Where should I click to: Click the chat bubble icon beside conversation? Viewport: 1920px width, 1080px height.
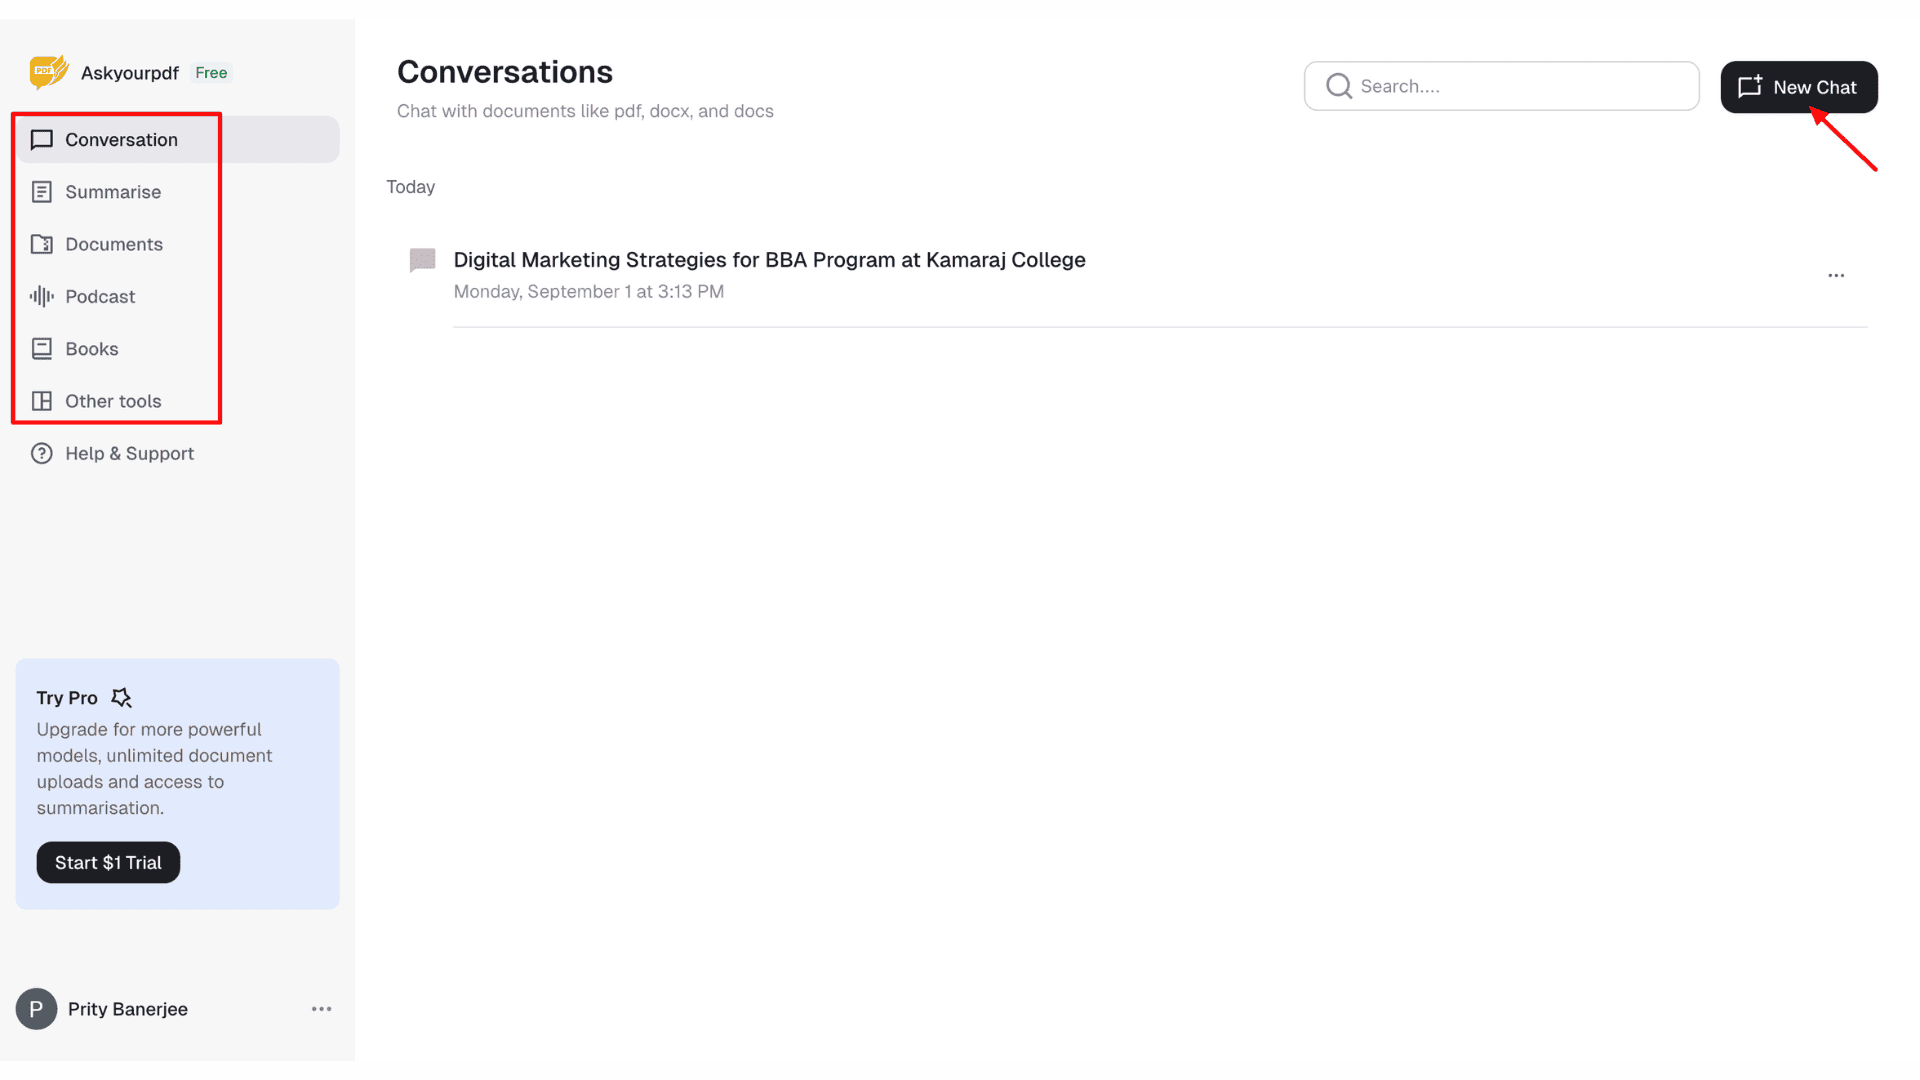click(422, 260)
